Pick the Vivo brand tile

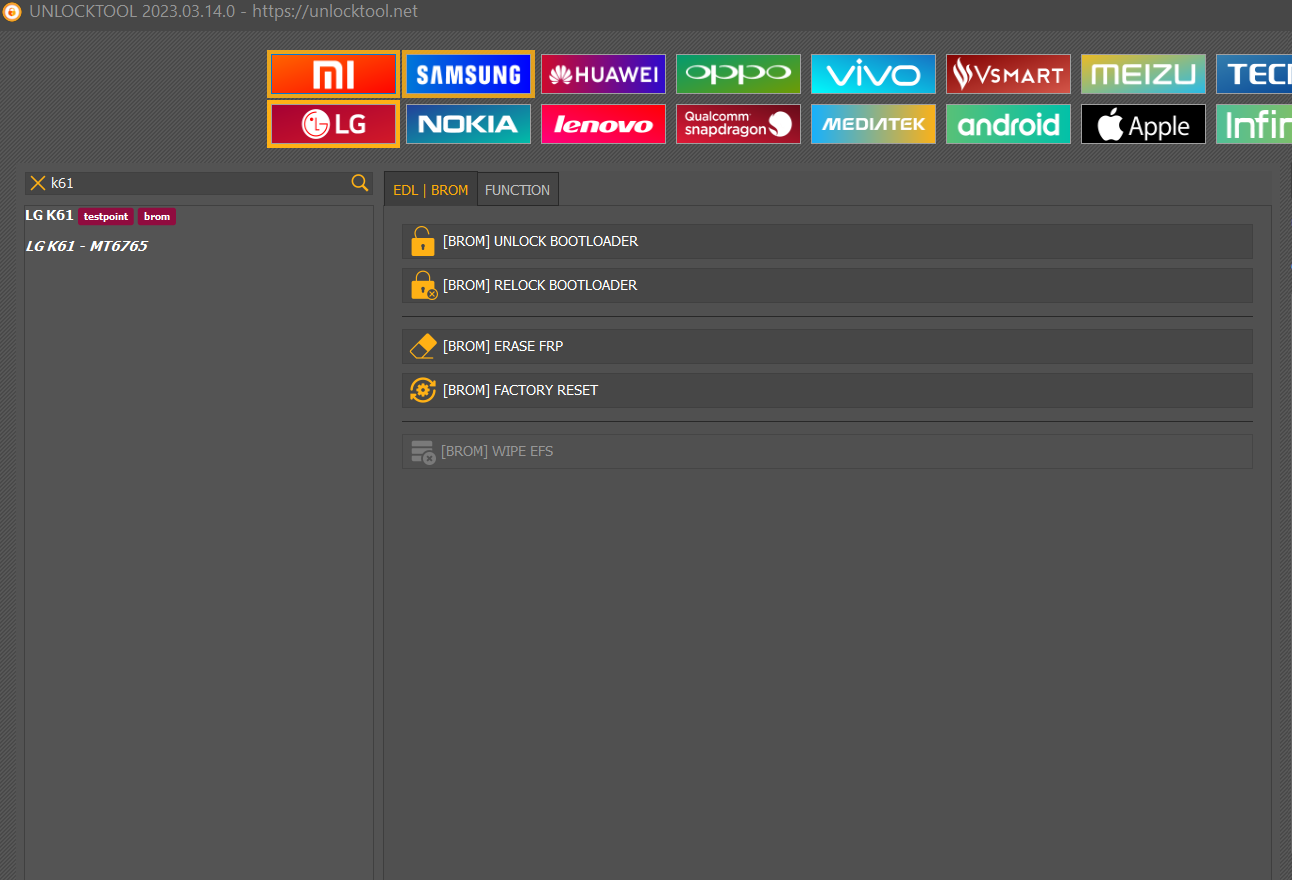coord(873,74)
